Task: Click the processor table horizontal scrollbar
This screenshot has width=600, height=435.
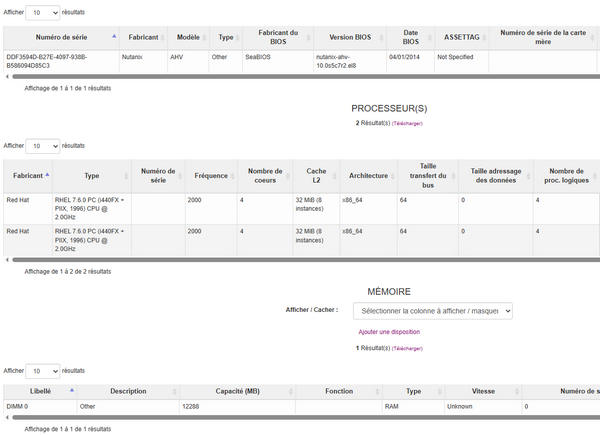Action: pyautogui.click(x=300, y=259)
